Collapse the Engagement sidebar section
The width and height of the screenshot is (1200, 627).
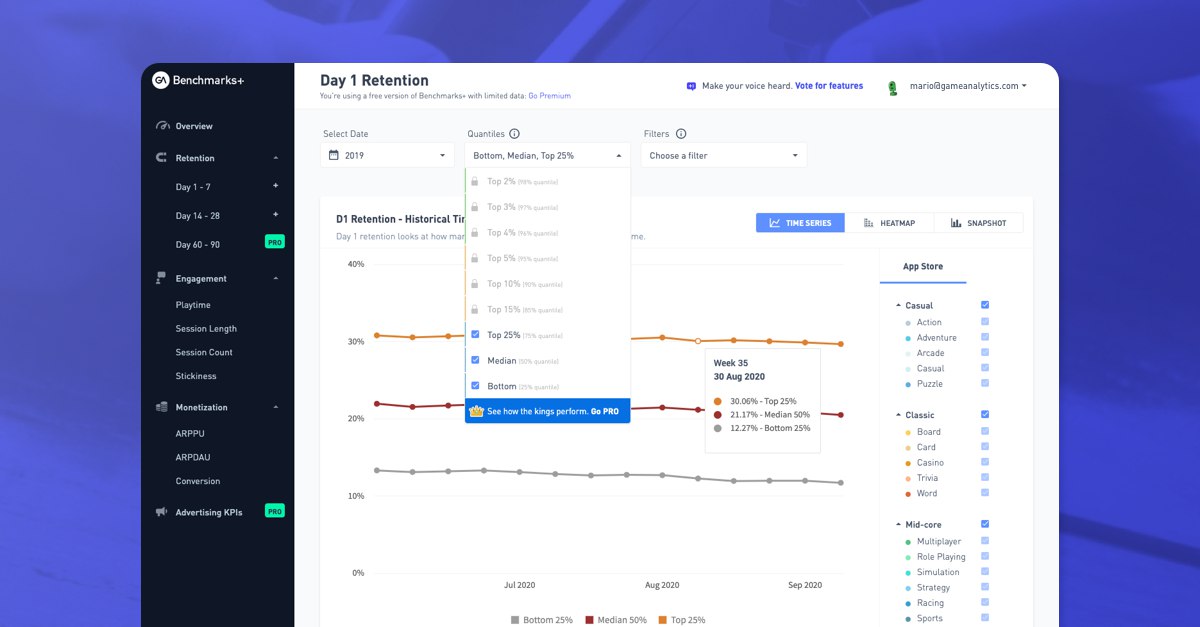tap(276, 279)
